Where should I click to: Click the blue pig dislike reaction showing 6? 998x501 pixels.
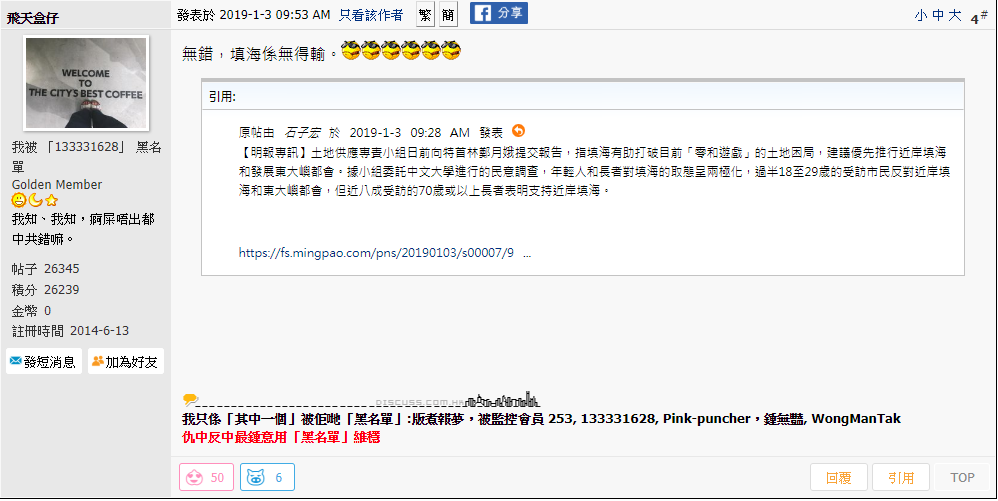click(x=267, y=477)
